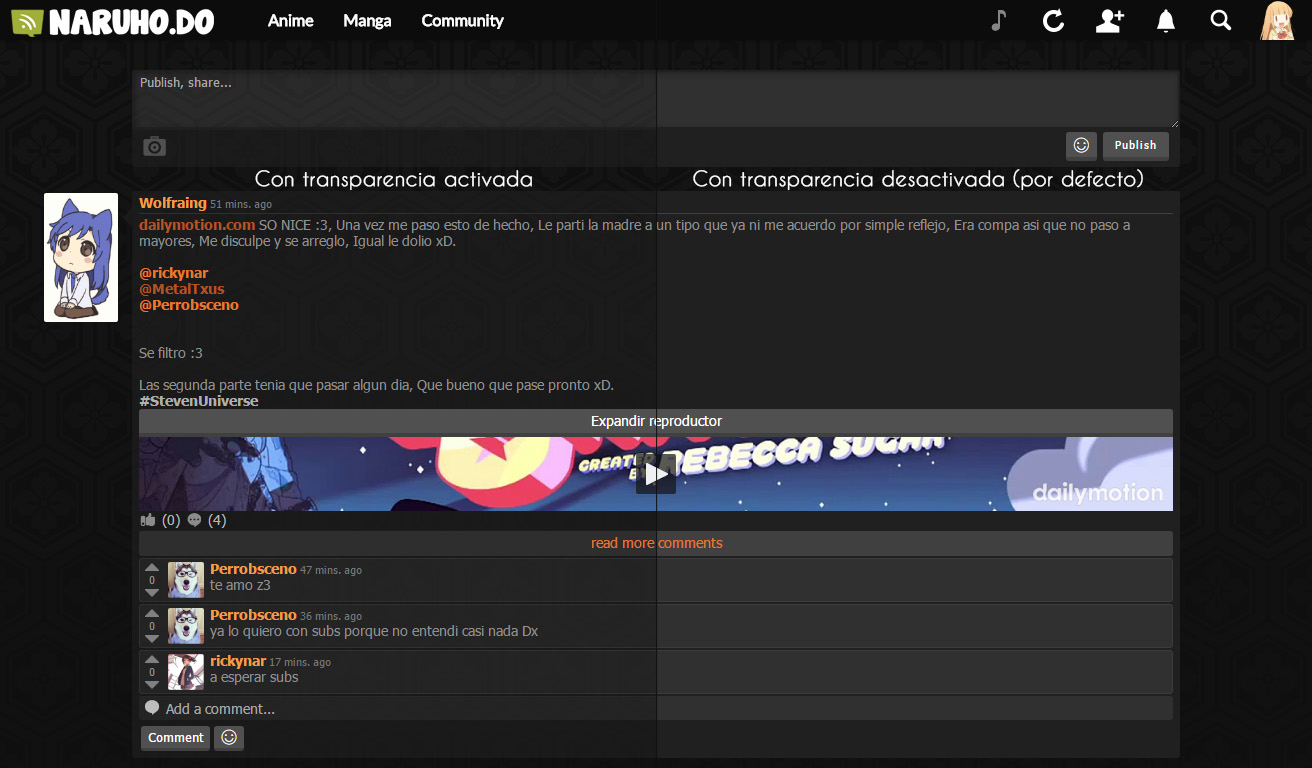Downvote the "a esperar subs" comment
The width and height of the screenshot is (1312, 768).
152,685
